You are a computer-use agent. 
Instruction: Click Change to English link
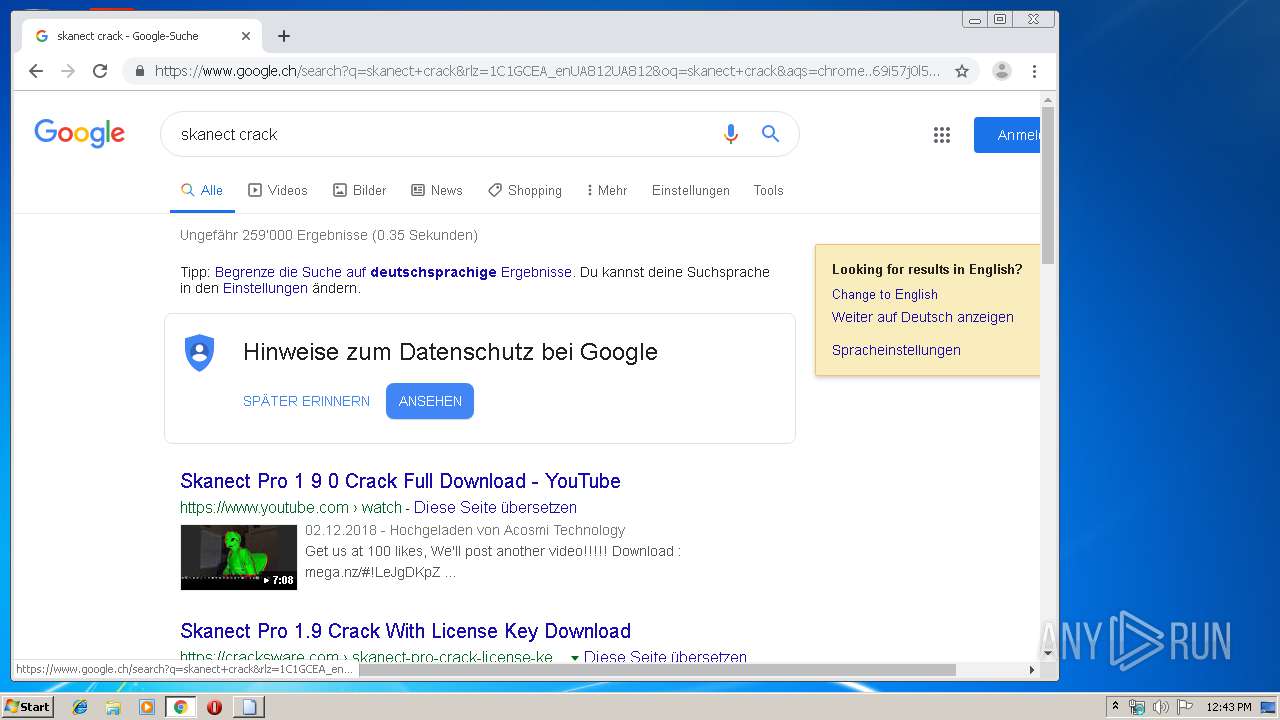(885, 294)
